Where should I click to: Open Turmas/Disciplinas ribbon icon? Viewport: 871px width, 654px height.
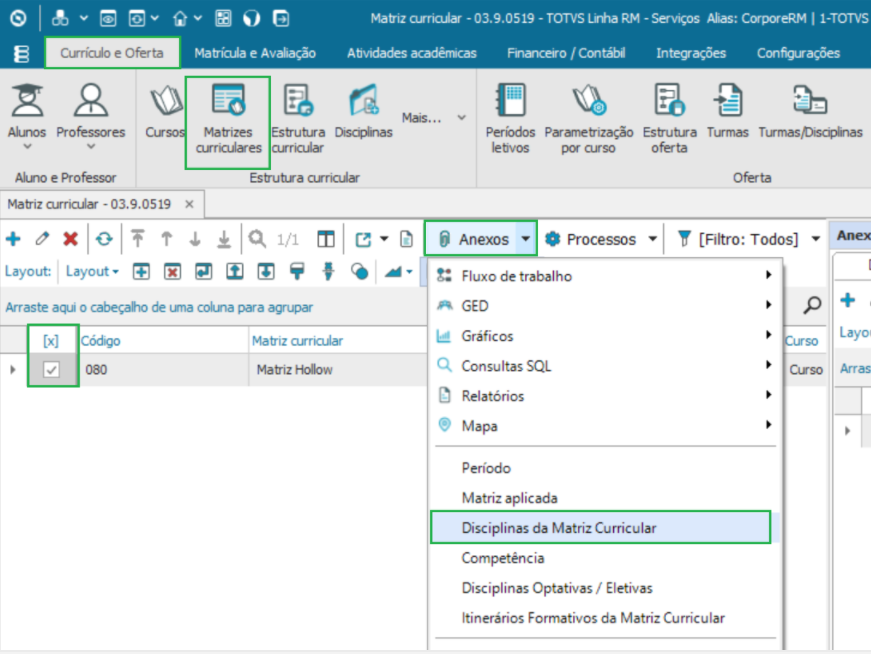810,111
